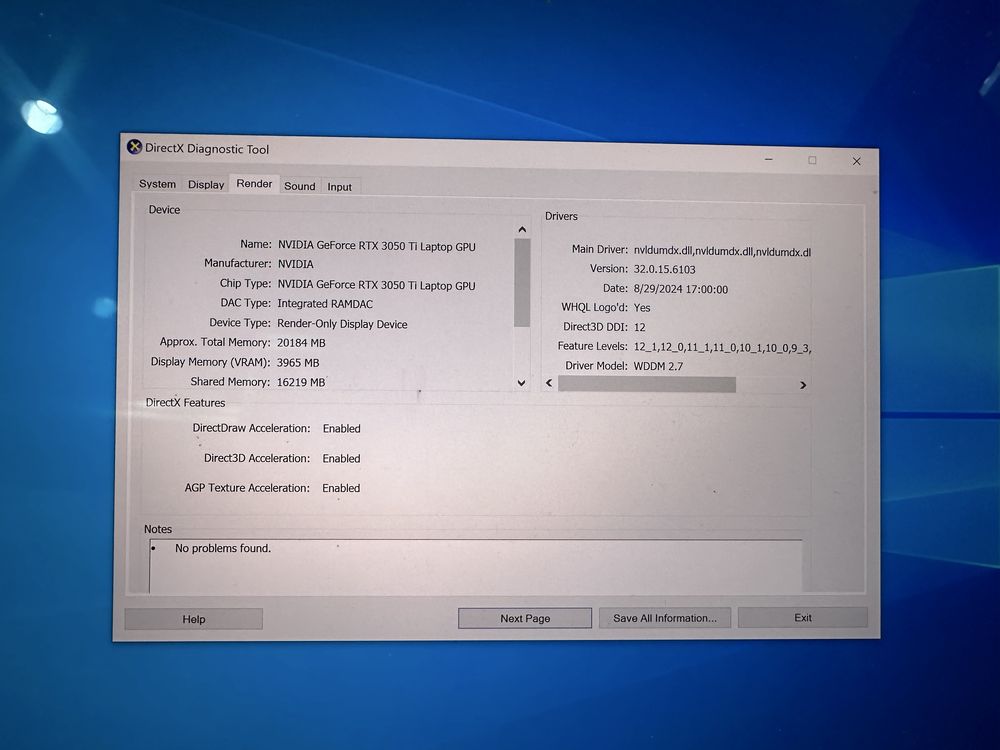This screenshot has width=1000, height=750.
Task: Click the Drivers panel horizontal scrollbar thumb
Action: coord(647,384)
